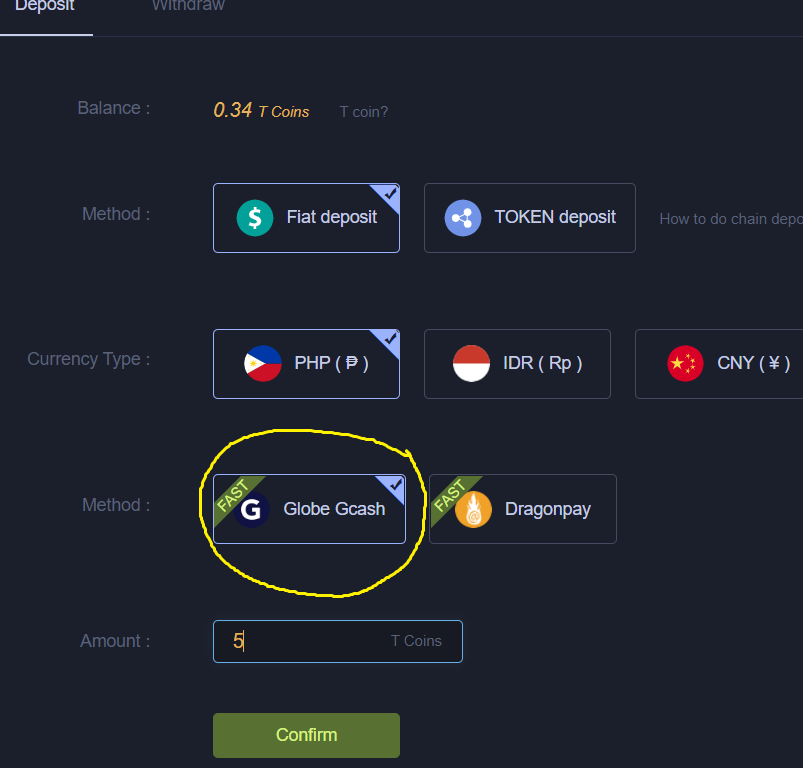This screenshot has height=768, width=803.
Task: Select Dragonpay payment method
Action: click(523, 509)
